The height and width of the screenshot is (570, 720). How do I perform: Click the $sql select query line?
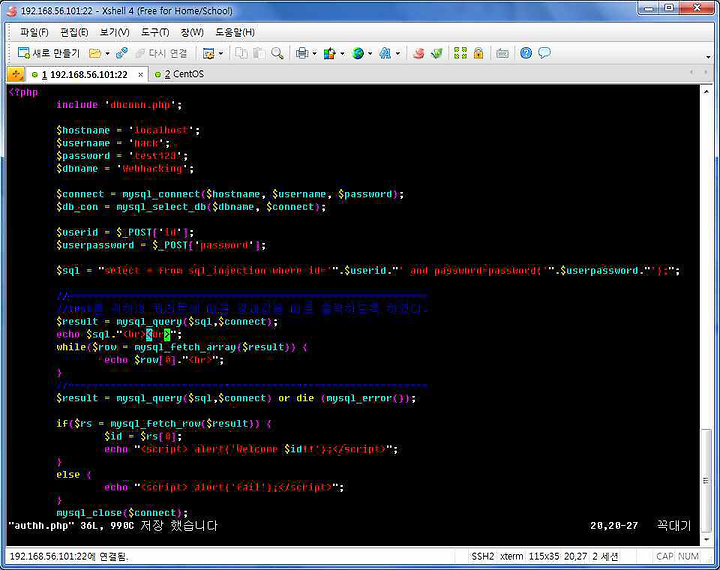coord(368,271)
